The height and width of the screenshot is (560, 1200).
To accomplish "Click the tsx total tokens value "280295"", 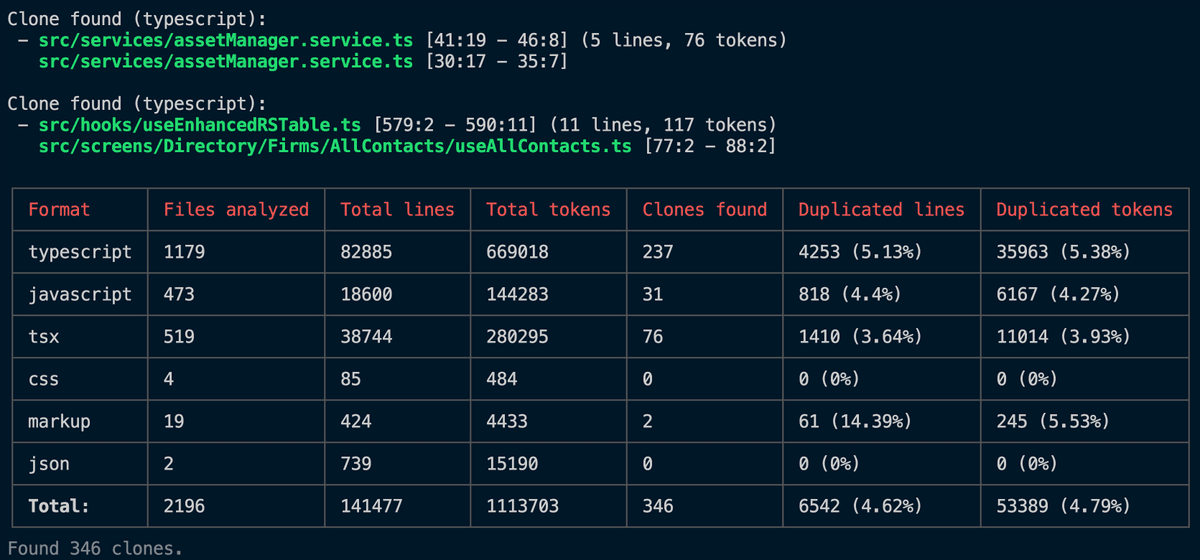I will [x=517, y=337].
